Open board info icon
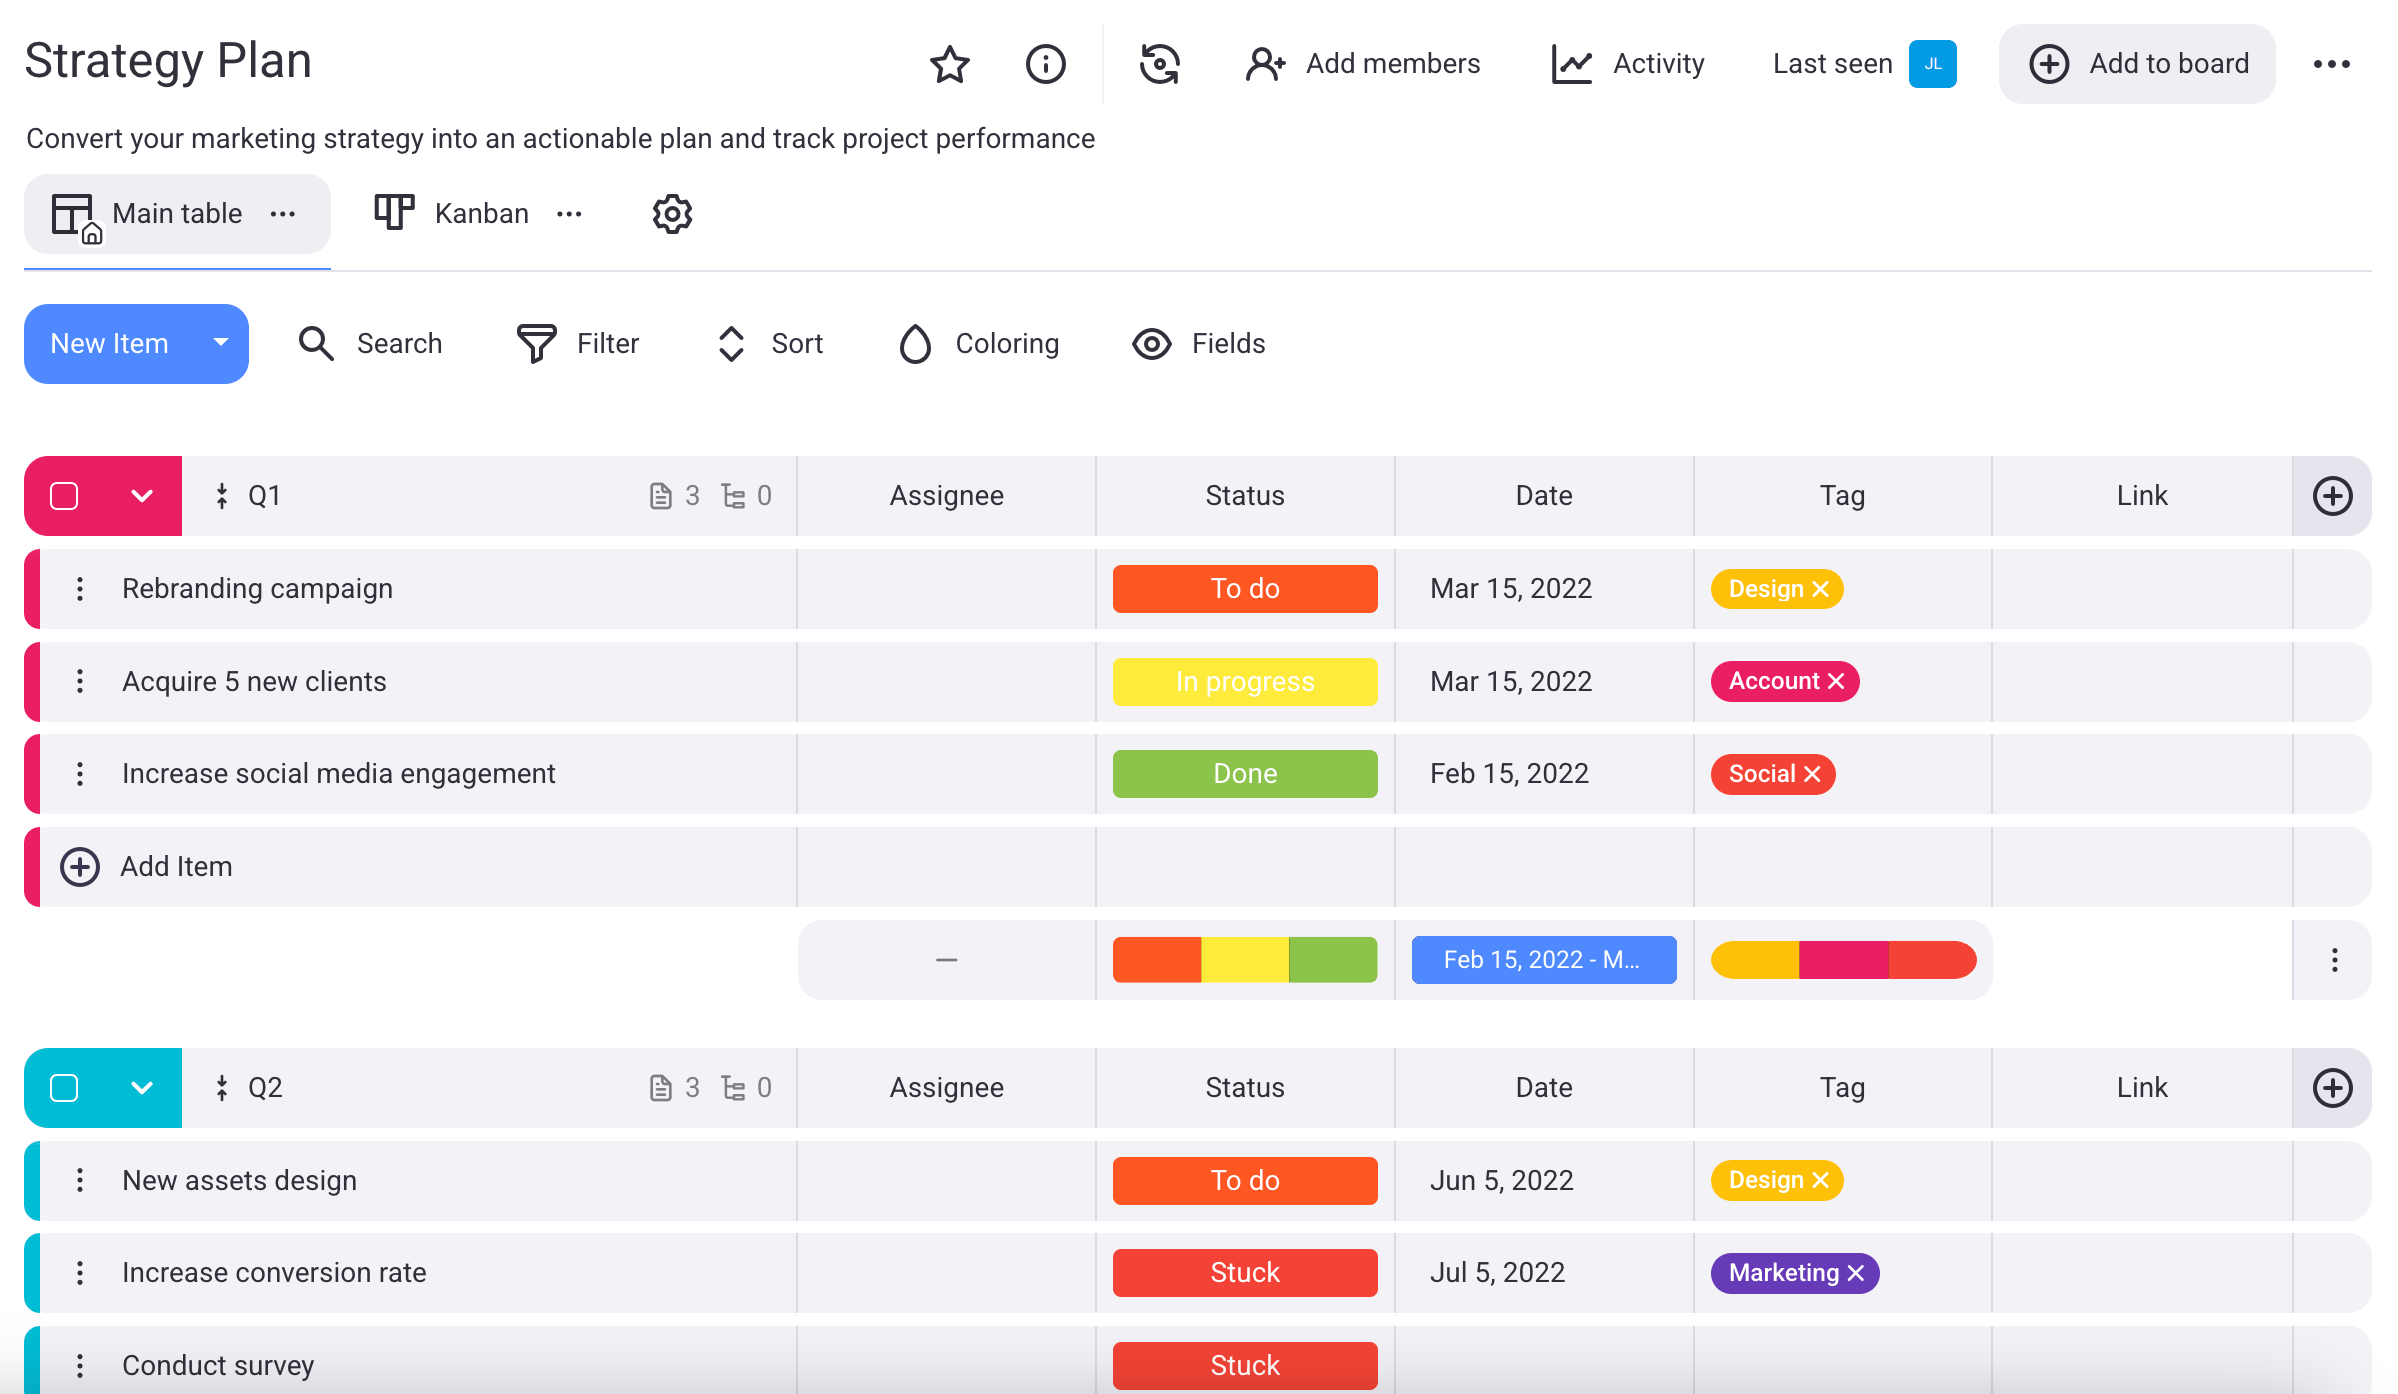The image size is (2398, 1394). pyautogui.click(x=1045, y=64)
